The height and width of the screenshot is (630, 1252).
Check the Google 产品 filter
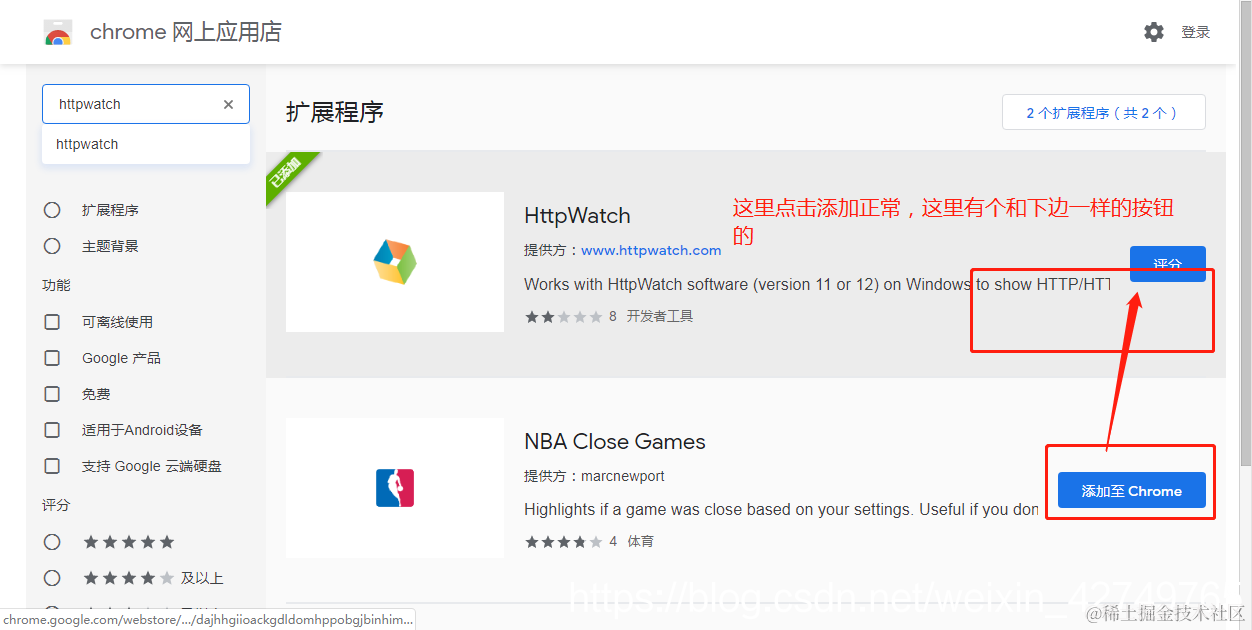point(52,358)
